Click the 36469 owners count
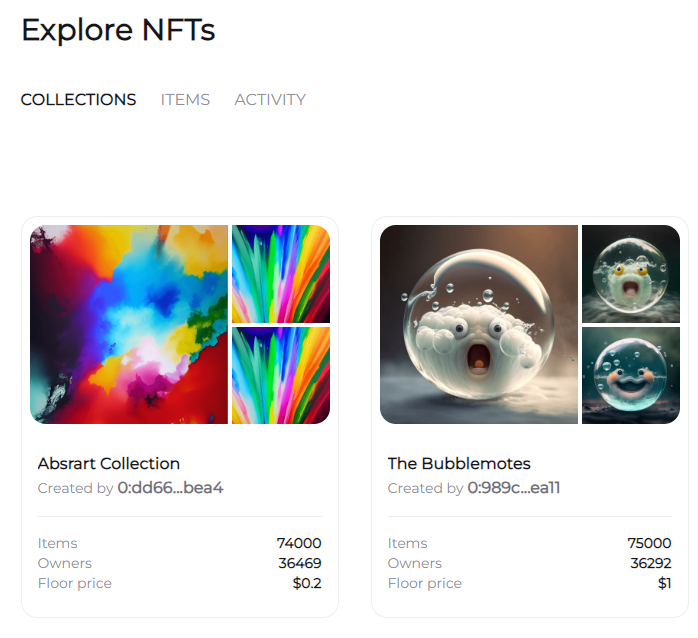 tap(299, 563)
